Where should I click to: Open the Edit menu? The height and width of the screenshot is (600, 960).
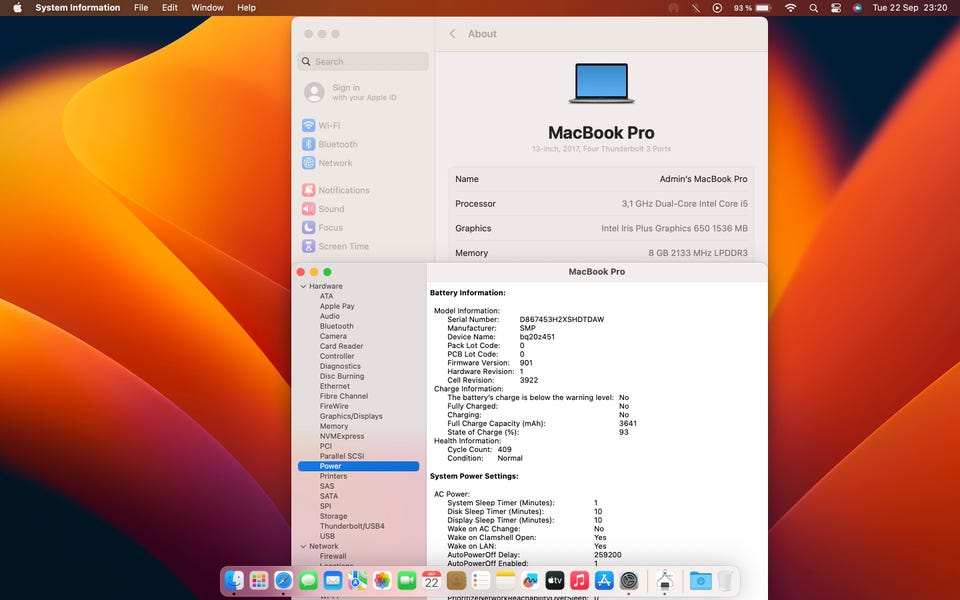coord(170,8)
